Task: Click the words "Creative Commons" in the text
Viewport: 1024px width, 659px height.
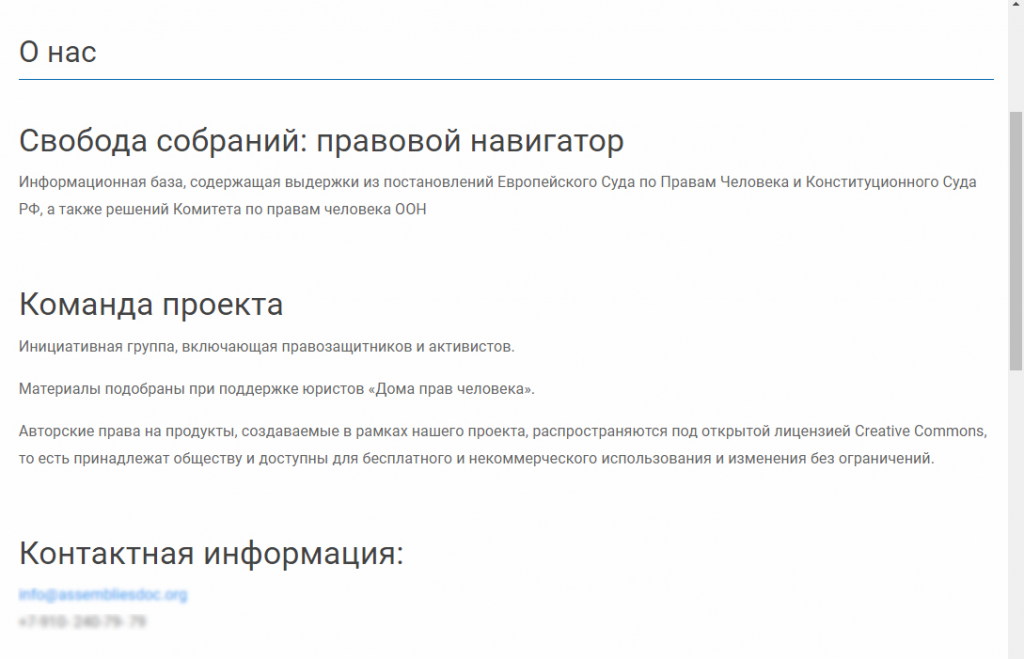Action: point(920,431)
